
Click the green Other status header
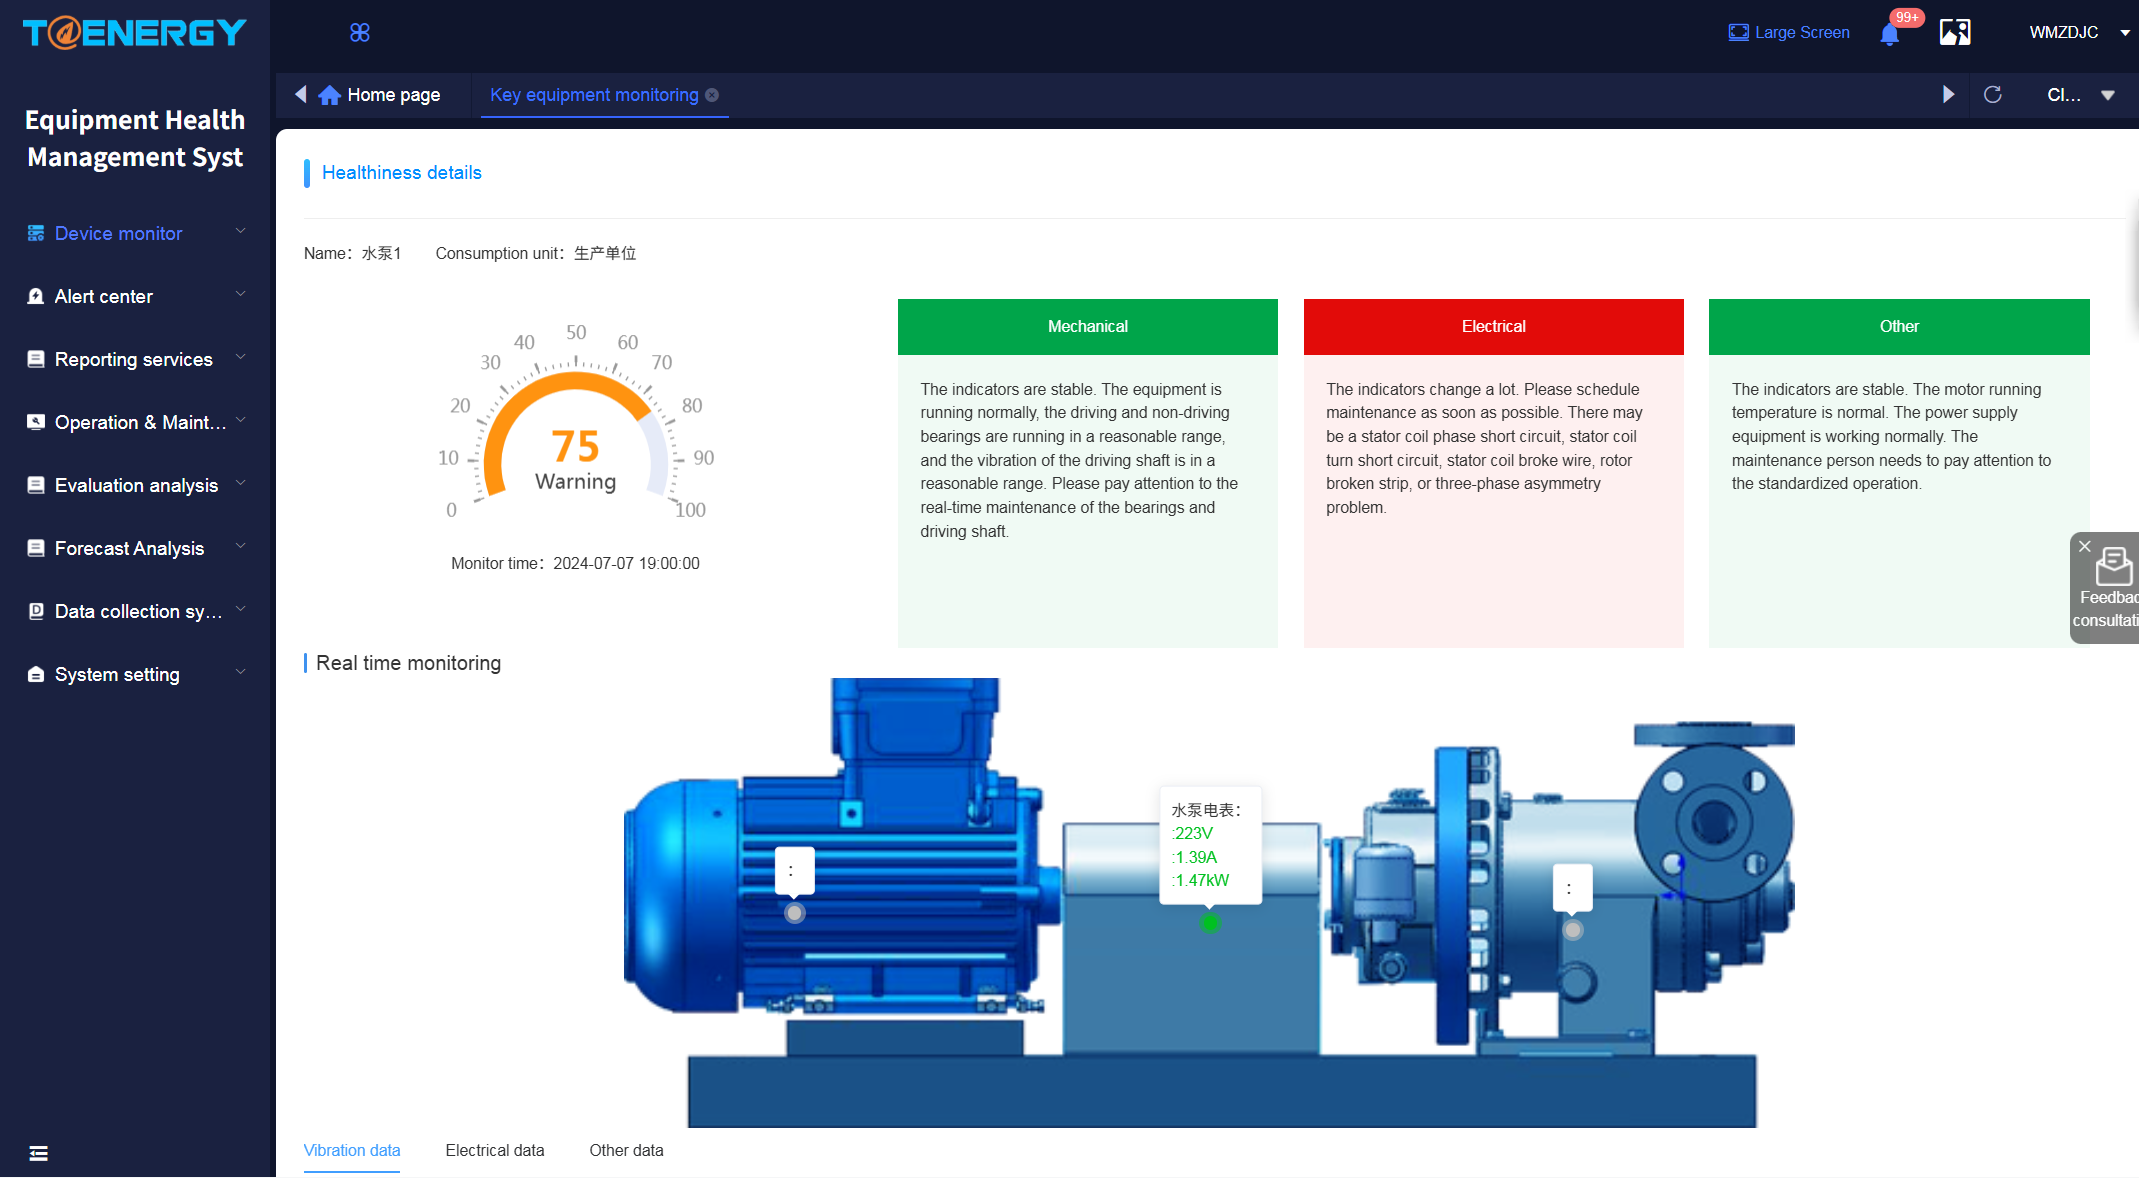pyautogui.click(x=1899, y=327)
